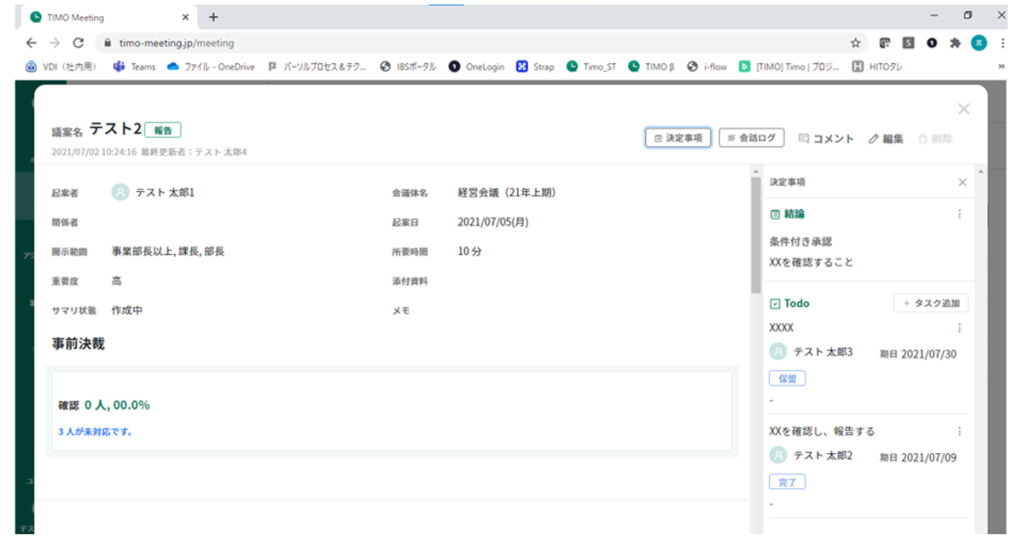1024x540 pixels.
Task: Reload the page in browser
Action: (x=78, y=43)
